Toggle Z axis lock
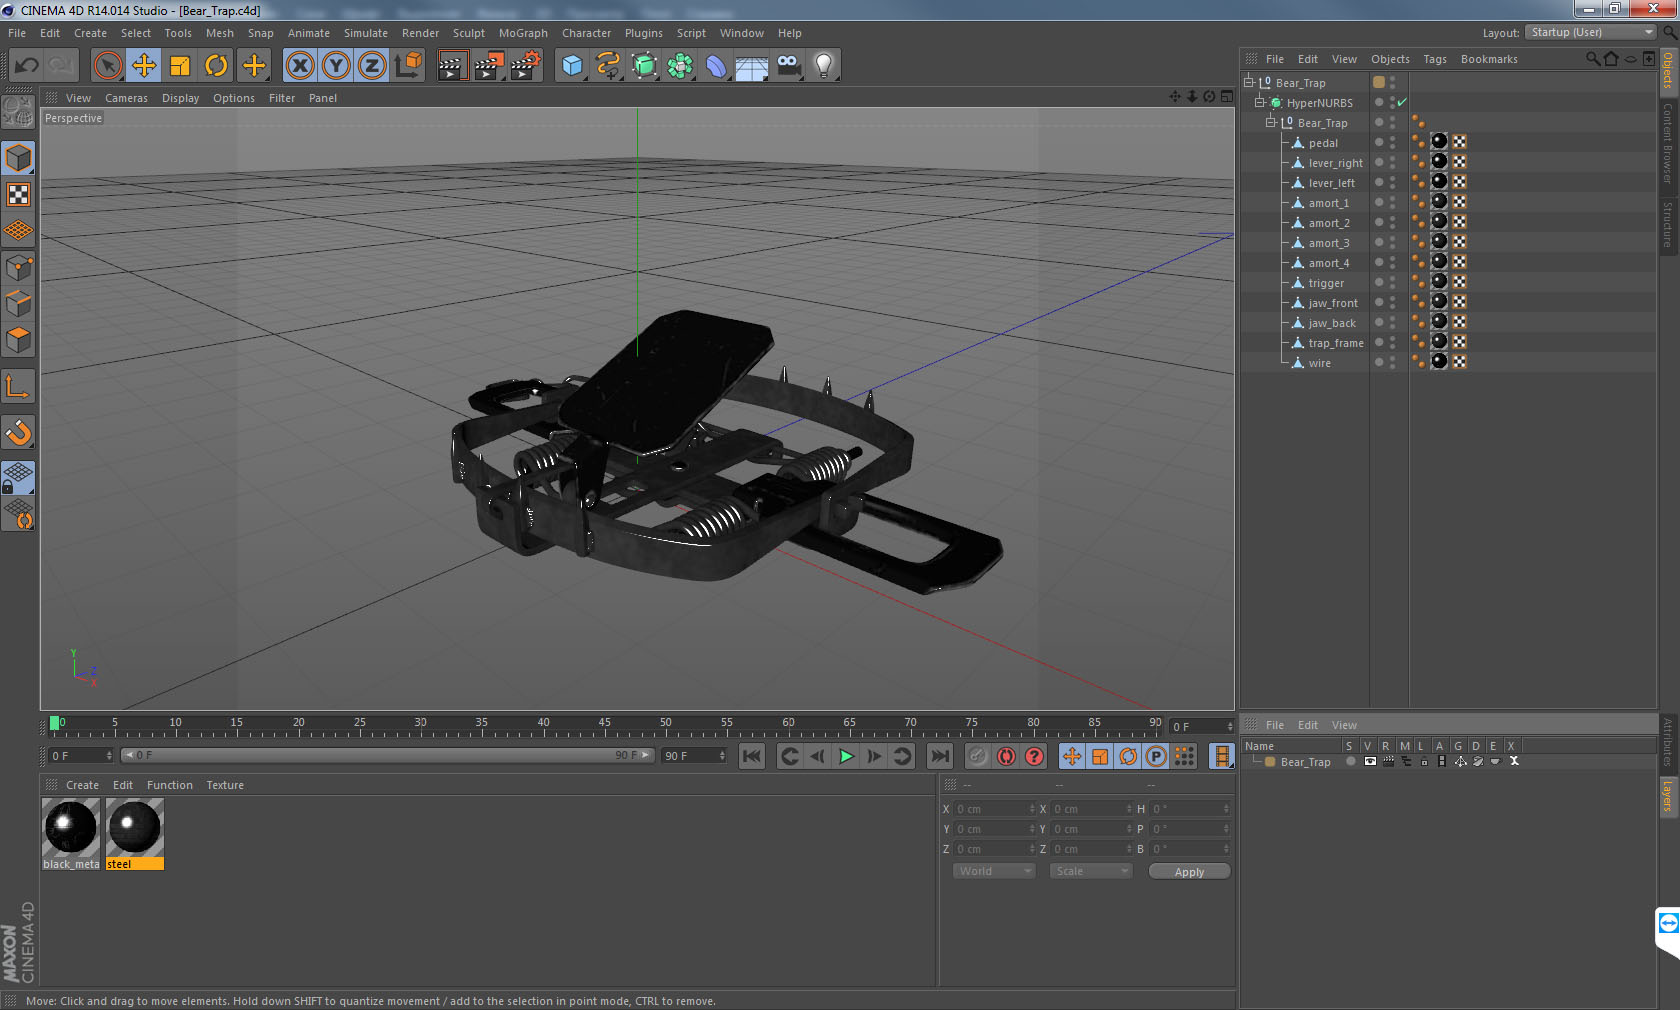1680x1010 pixels. [372, 66]
